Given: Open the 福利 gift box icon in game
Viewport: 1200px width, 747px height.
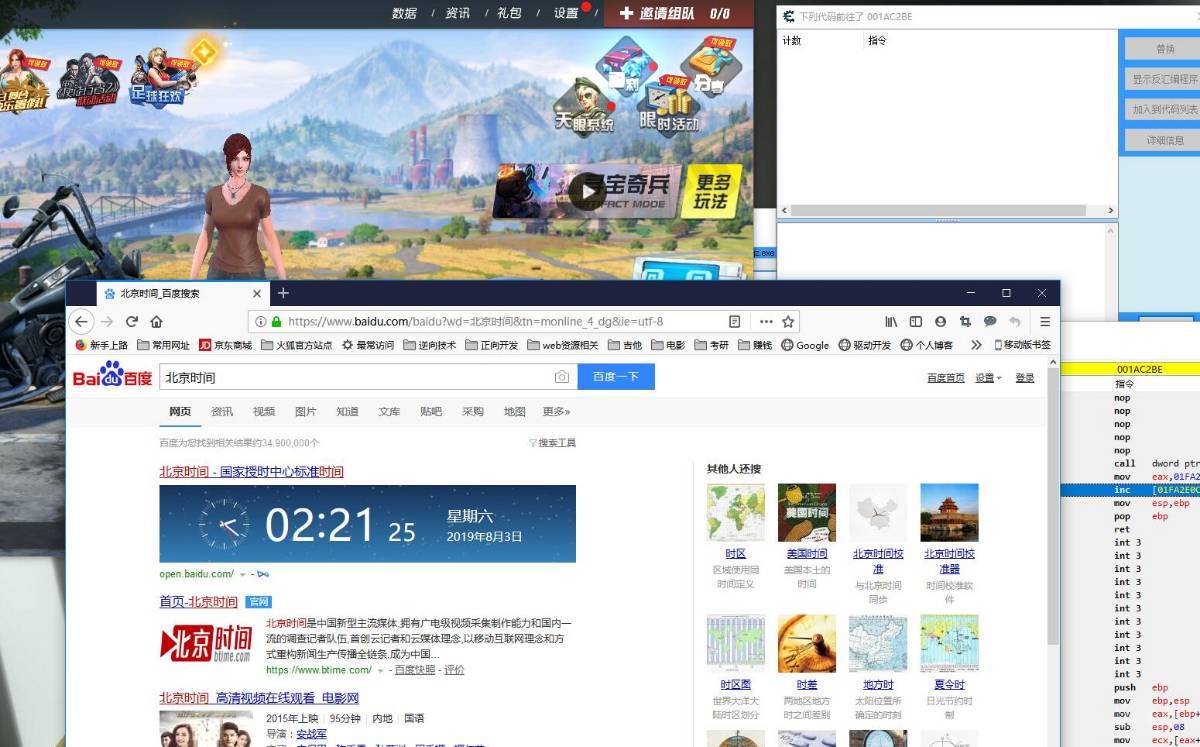Looking at the screenshot, I should [624, 66].
